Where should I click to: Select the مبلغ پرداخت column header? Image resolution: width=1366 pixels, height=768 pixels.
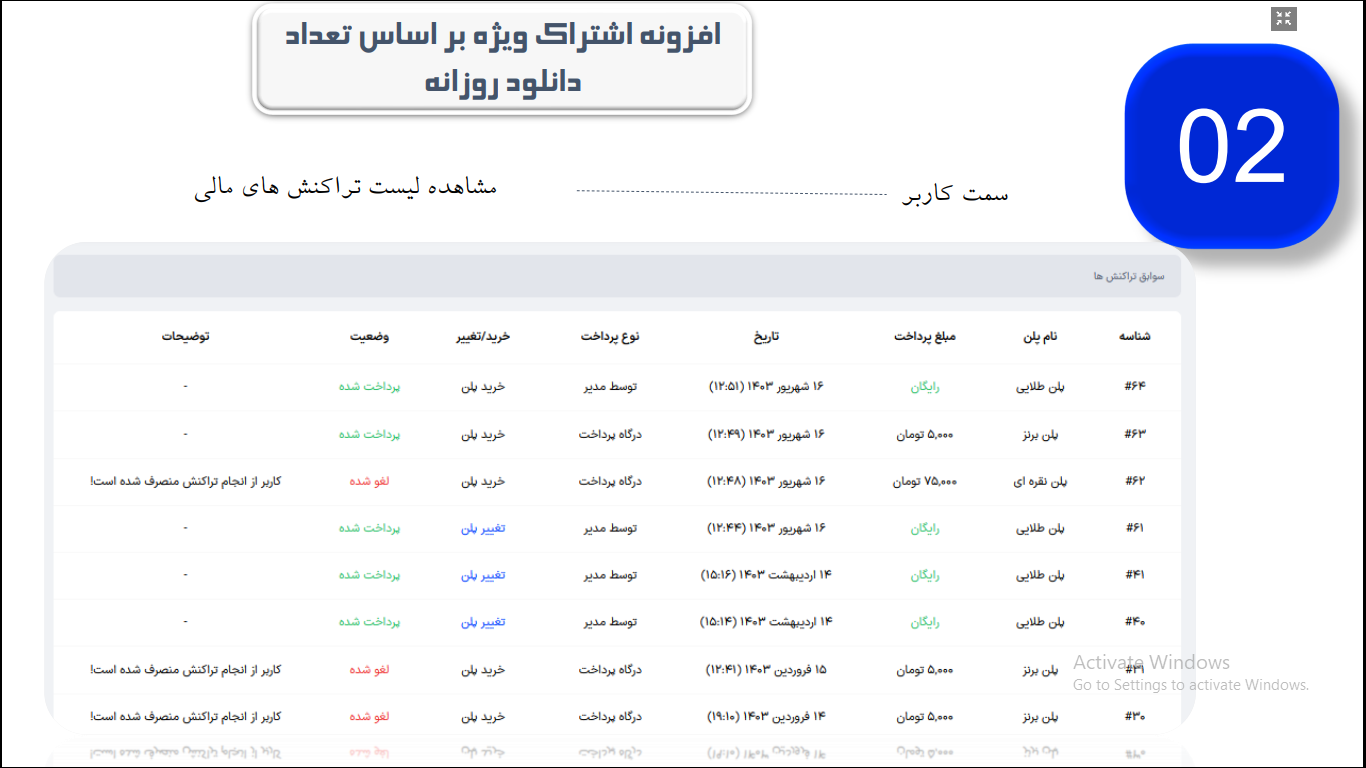pyautogui.click(x=925, y=337)
